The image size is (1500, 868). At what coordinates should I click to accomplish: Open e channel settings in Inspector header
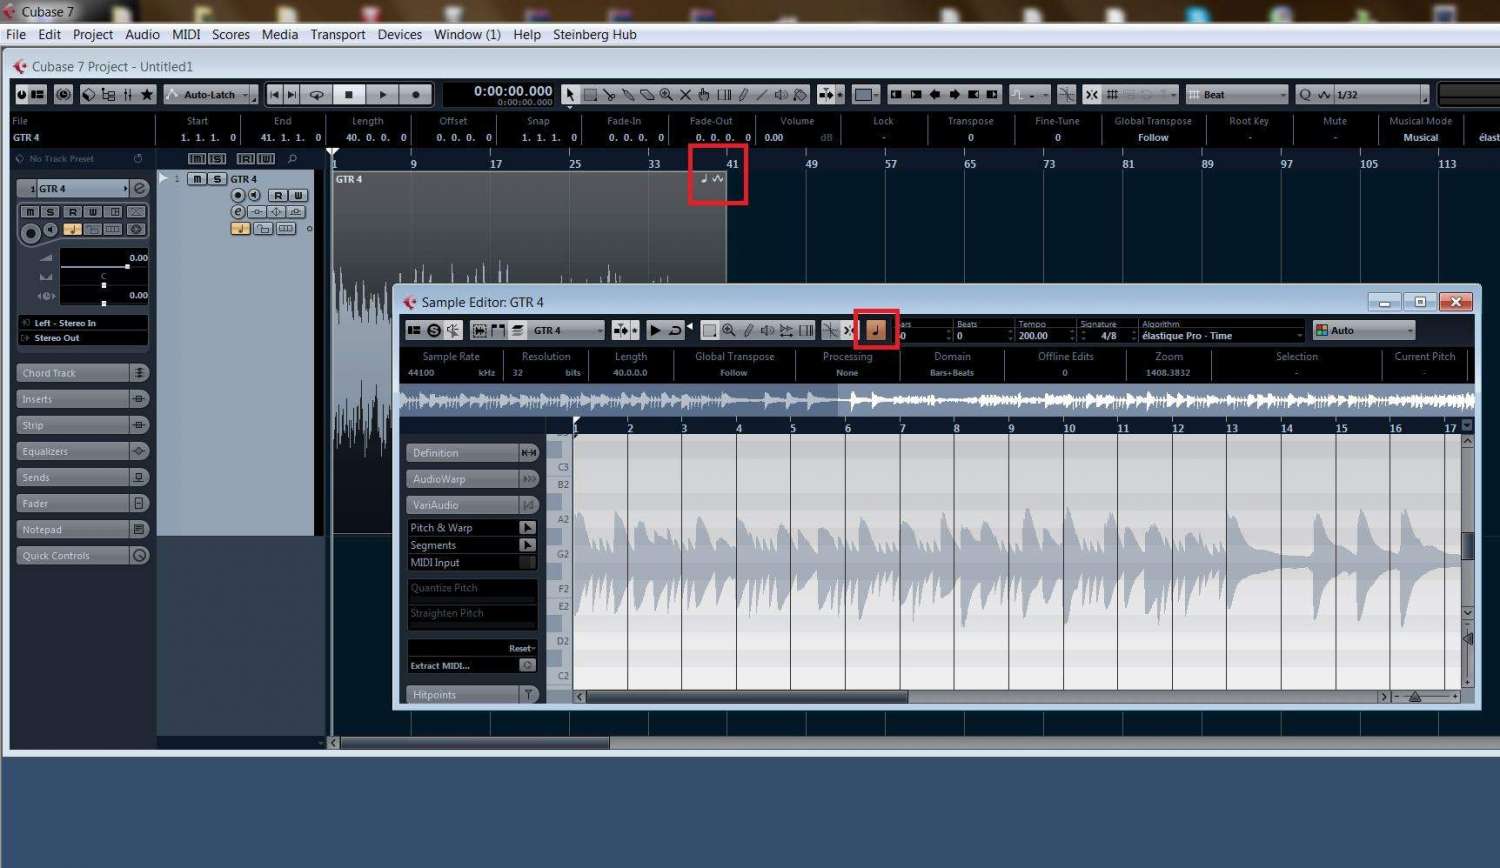point(140,188)
